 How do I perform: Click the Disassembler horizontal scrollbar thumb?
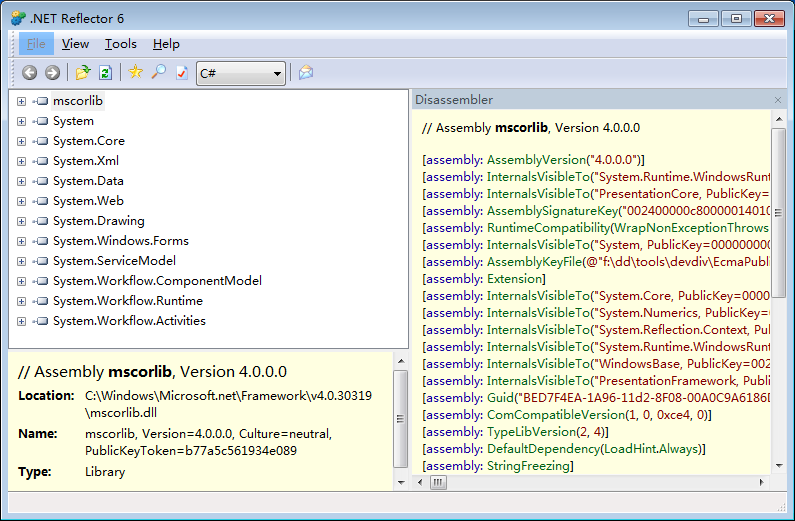pos(439,482)
